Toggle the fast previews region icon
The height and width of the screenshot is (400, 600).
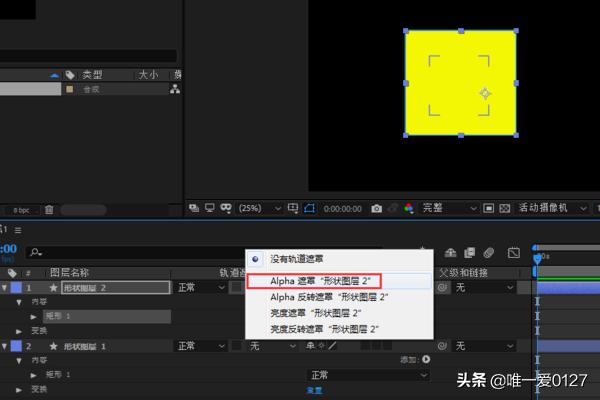tap(488, 208)
